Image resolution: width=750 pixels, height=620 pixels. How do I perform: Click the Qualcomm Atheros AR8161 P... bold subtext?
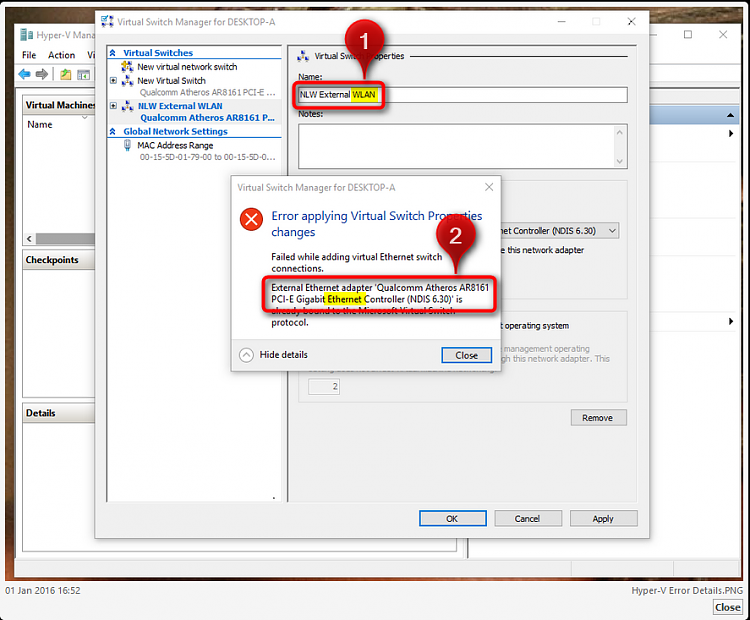pos(208,118)
